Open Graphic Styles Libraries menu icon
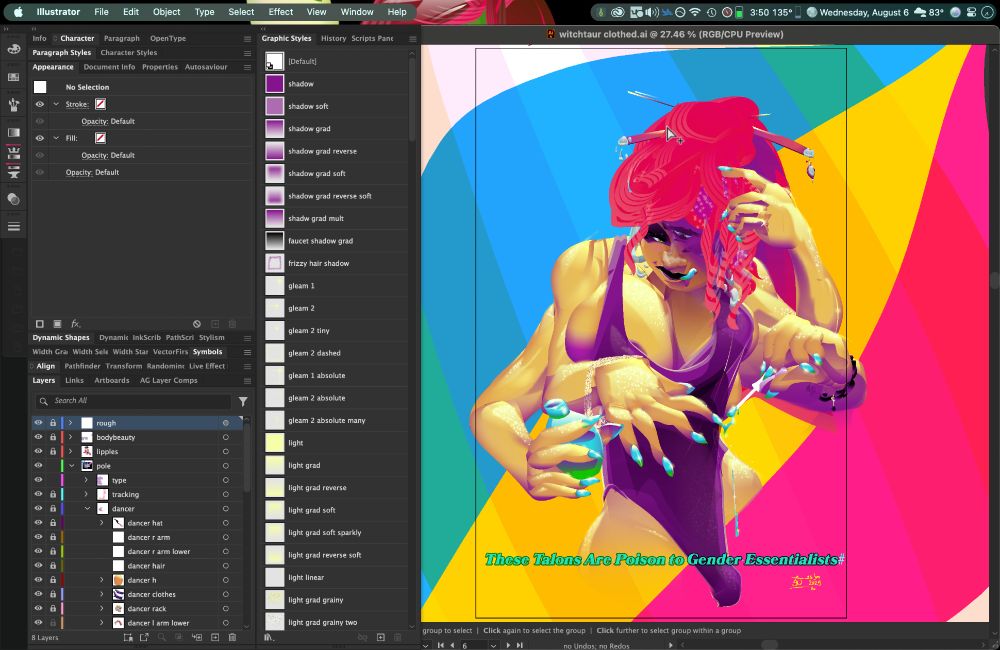 point(268,637)
